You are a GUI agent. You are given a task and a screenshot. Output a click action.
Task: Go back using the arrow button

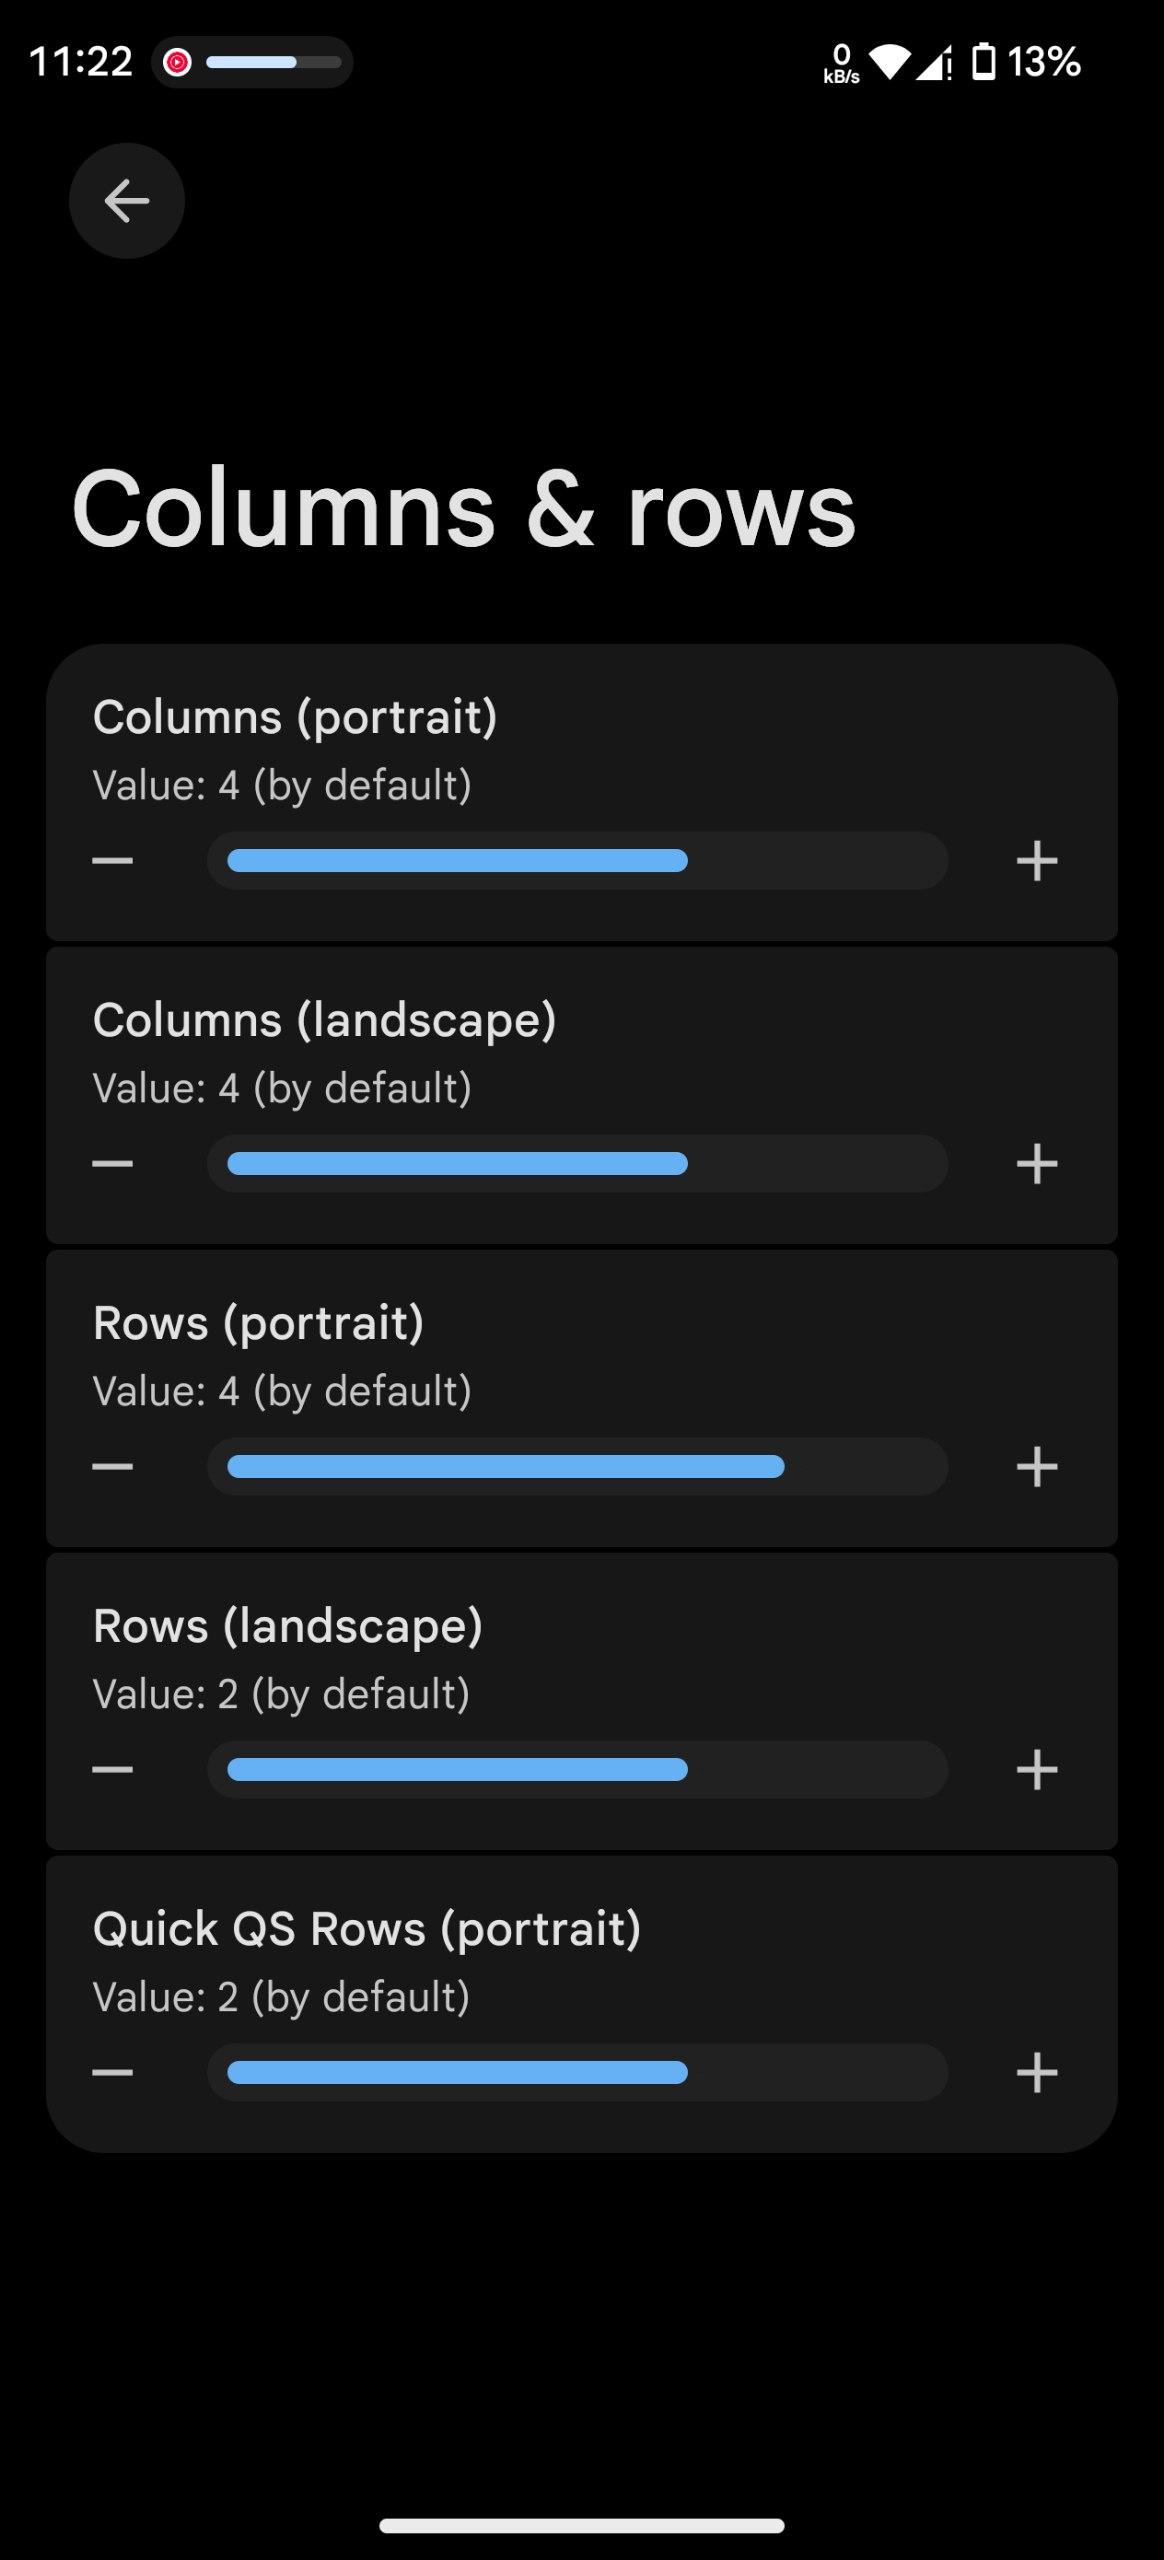(127, 201)
